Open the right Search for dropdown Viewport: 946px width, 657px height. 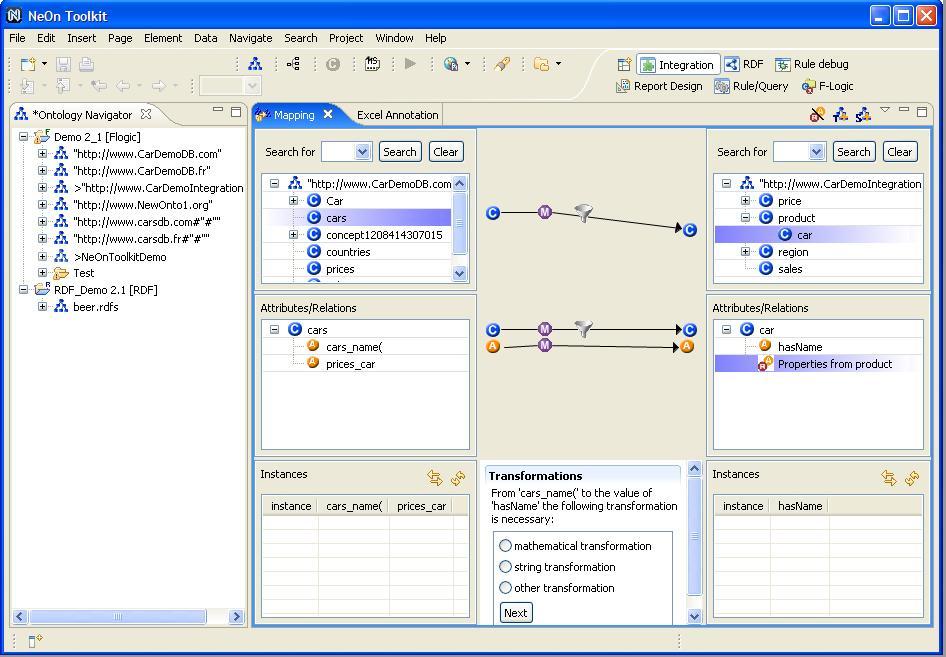tap(816, 152)
